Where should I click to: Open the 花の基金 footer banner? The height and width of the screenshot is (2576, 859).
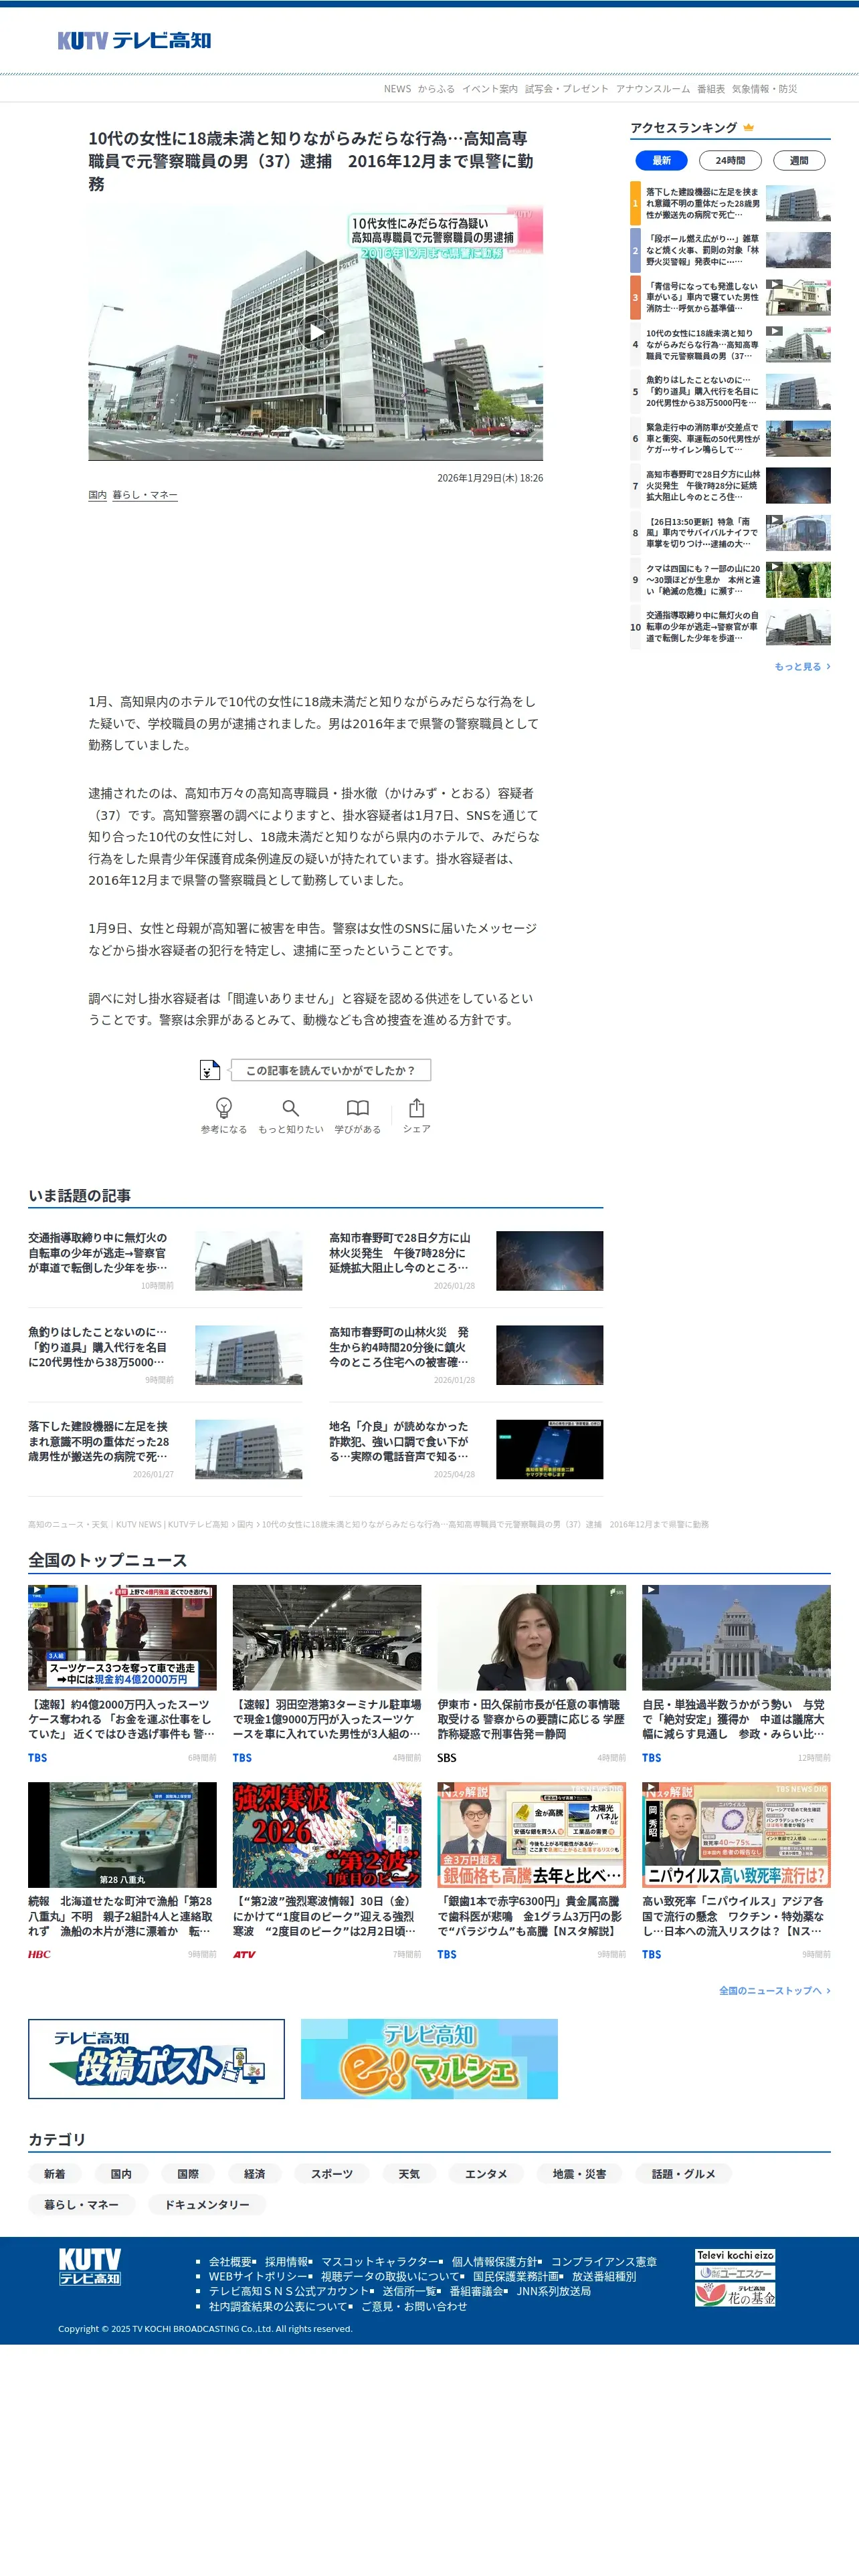tap(735, 2295)
